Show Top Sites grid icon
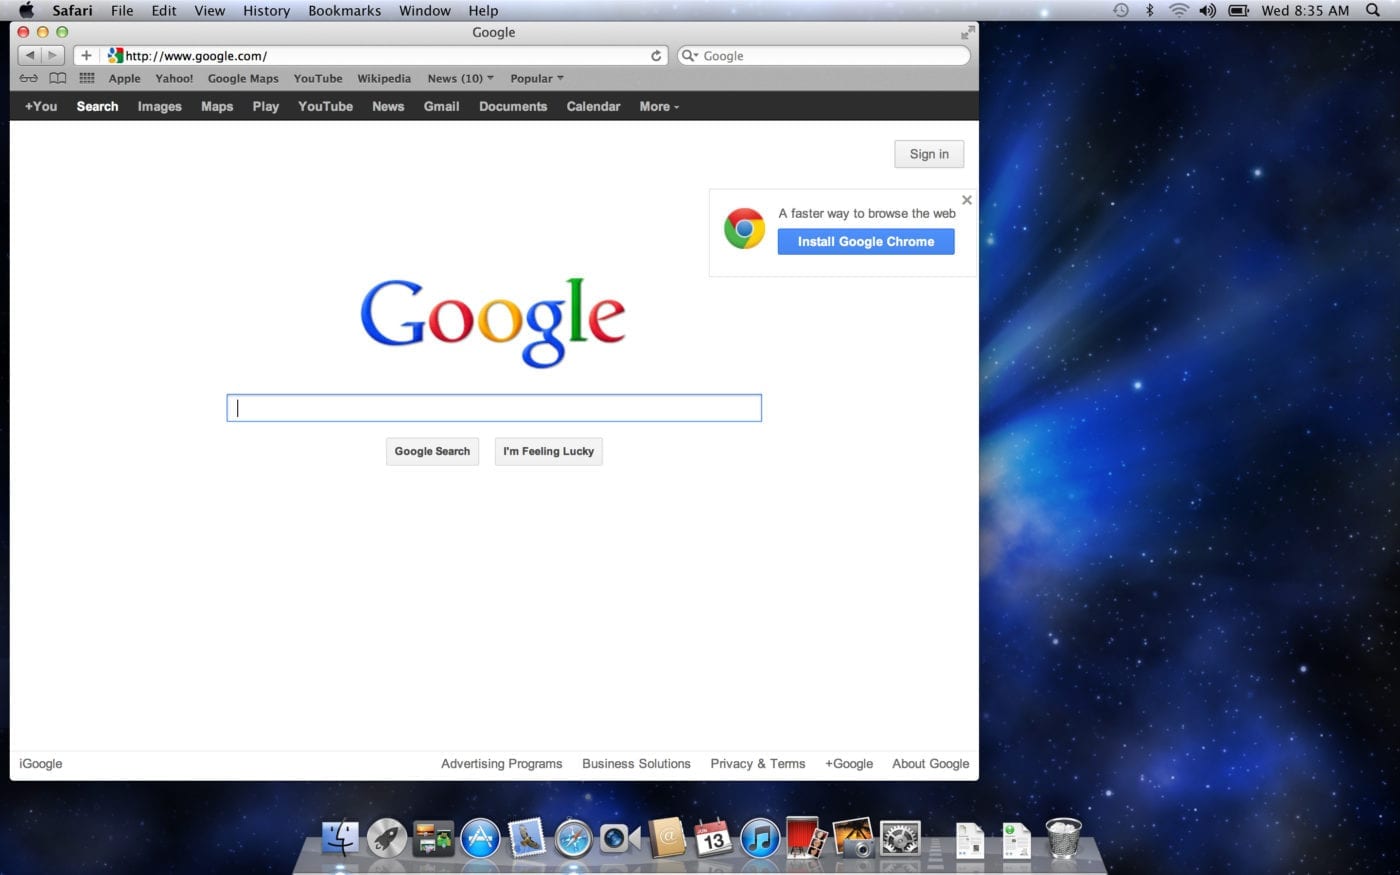Image resolution: width=1400 pixels, height=875 pixels. (87, 78)
